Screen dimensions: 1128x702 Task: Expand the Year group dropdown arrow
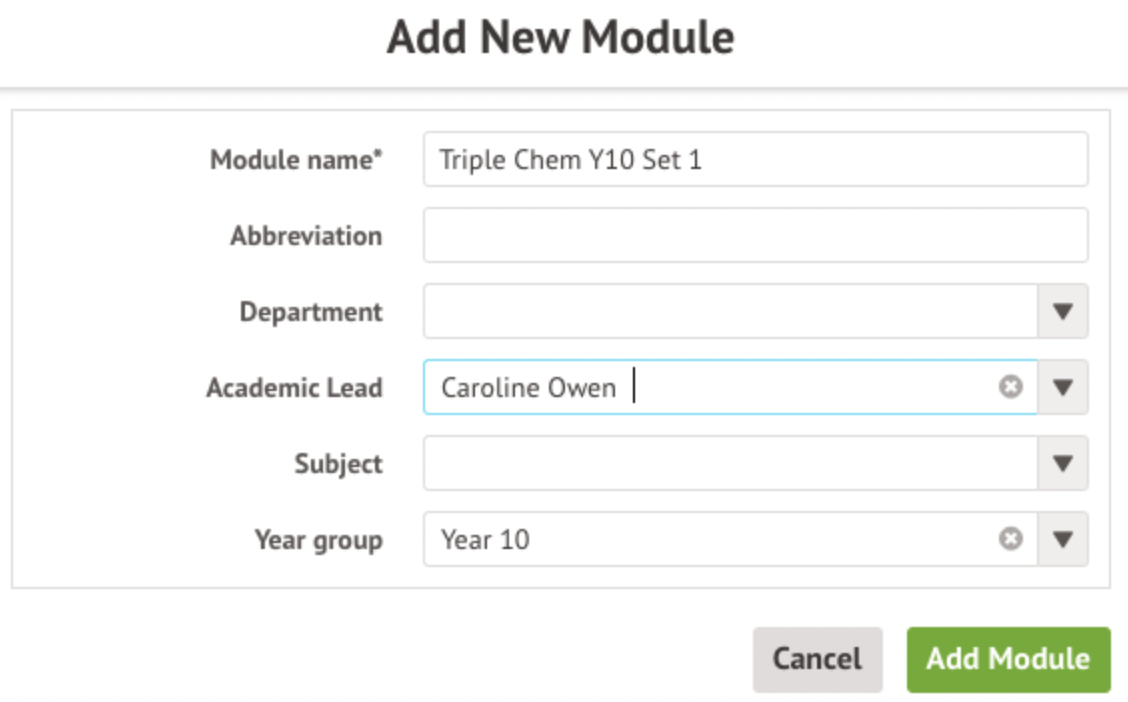[x=1062, y=539]
